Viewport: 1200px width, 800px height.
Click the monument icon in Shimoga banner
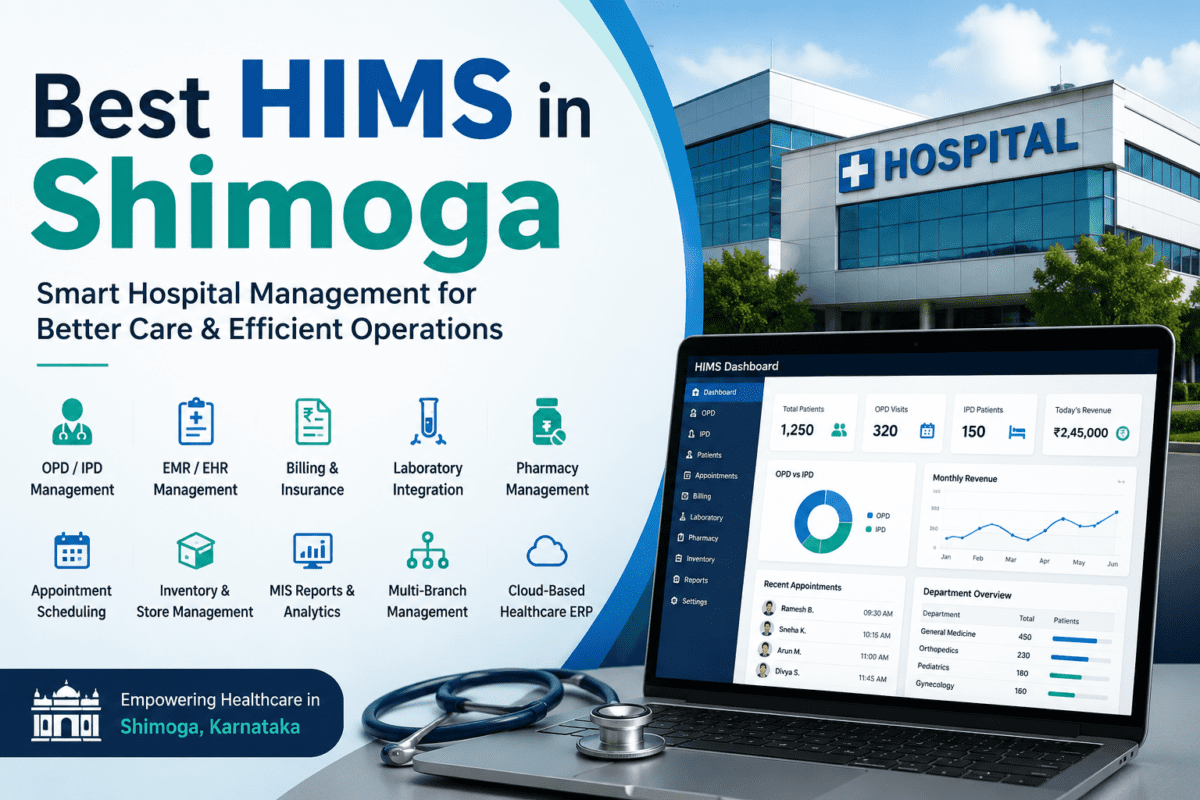(67, 711)
